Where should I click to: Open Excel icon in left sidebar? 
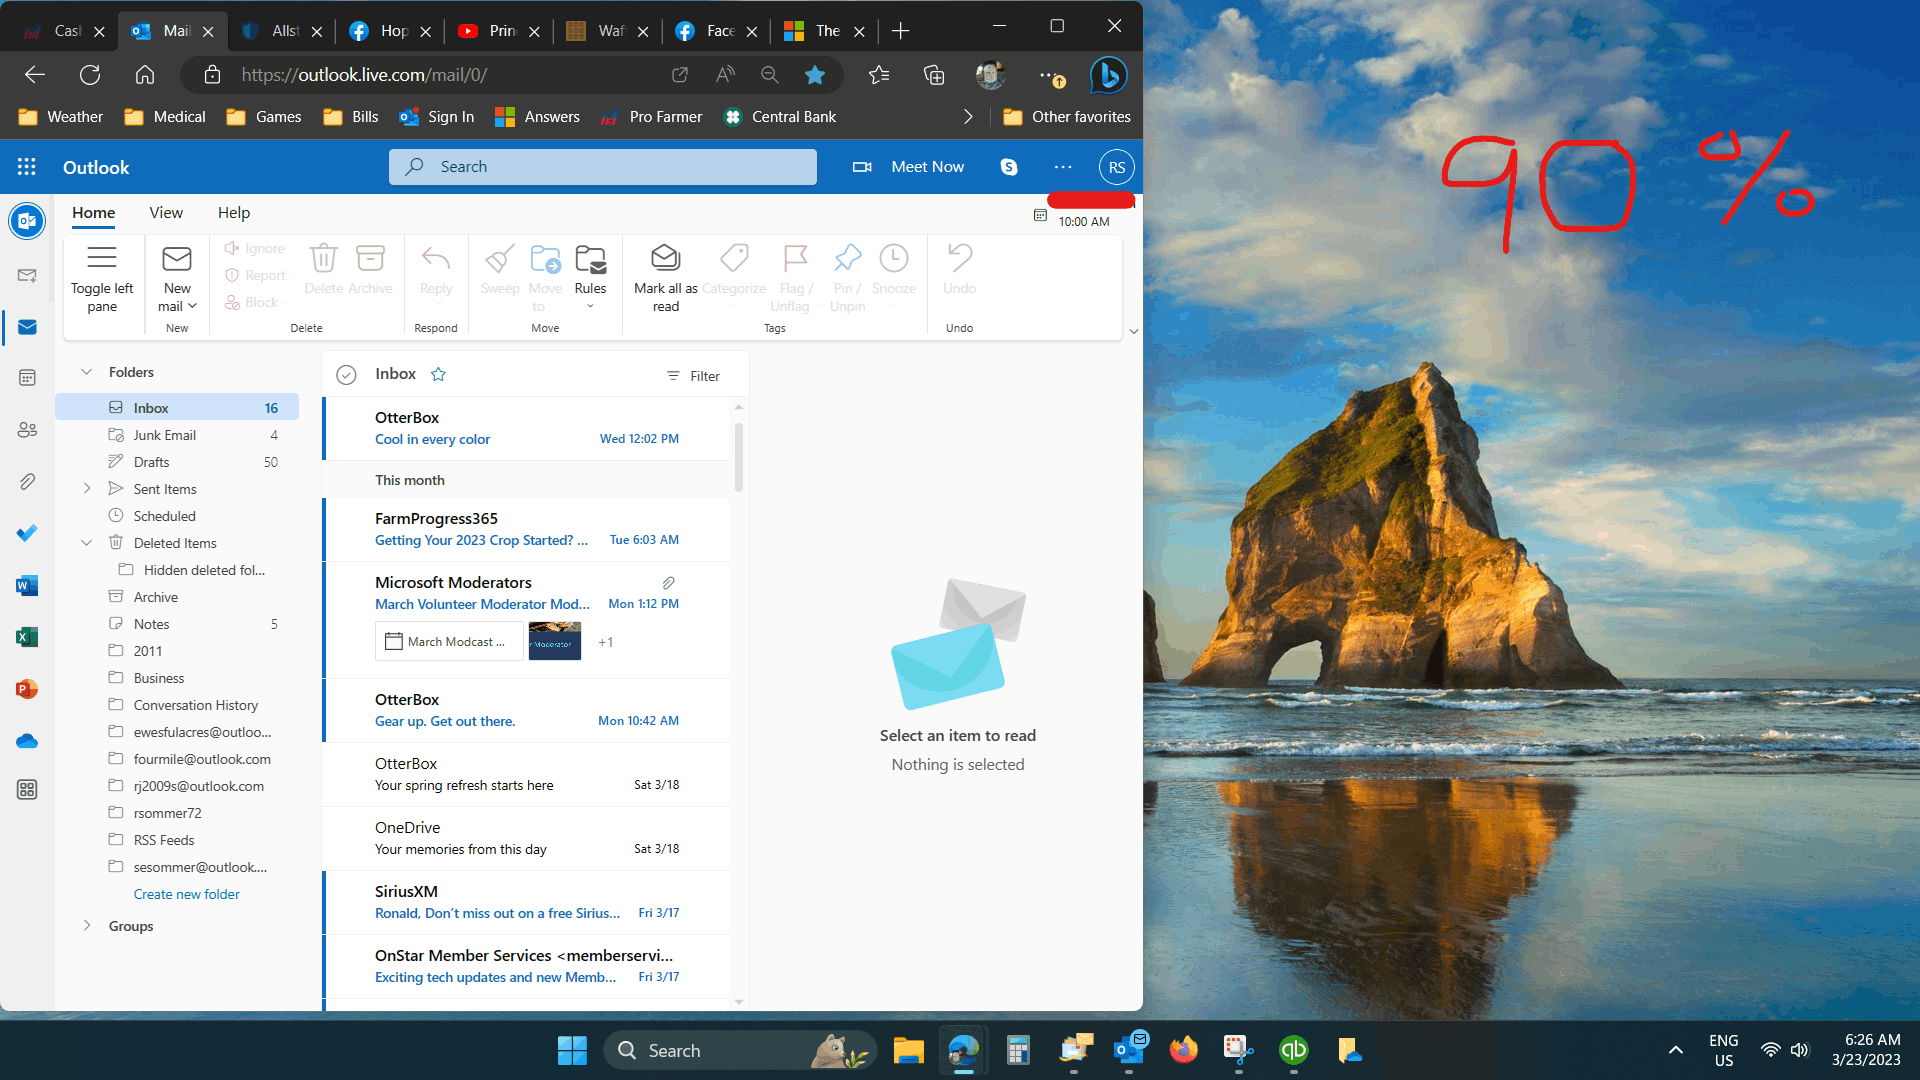(x=27, y=637)
